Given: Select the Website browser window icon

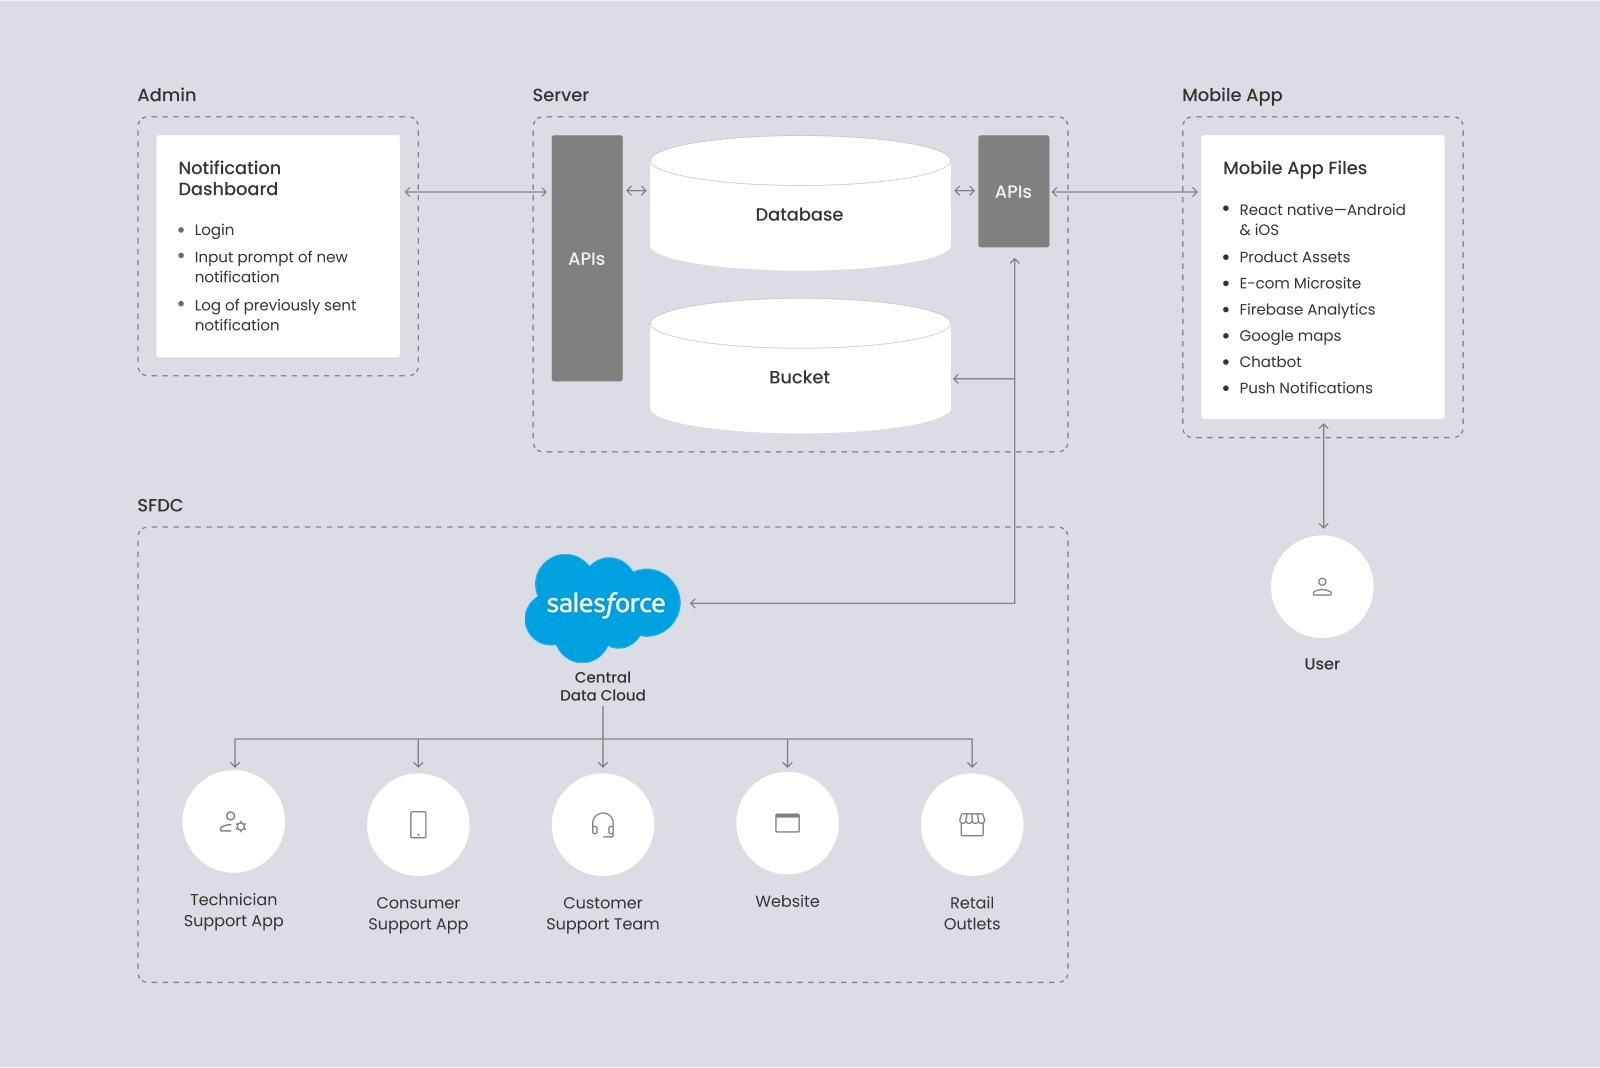Looking at the screenshot, I should coord(787,823).
